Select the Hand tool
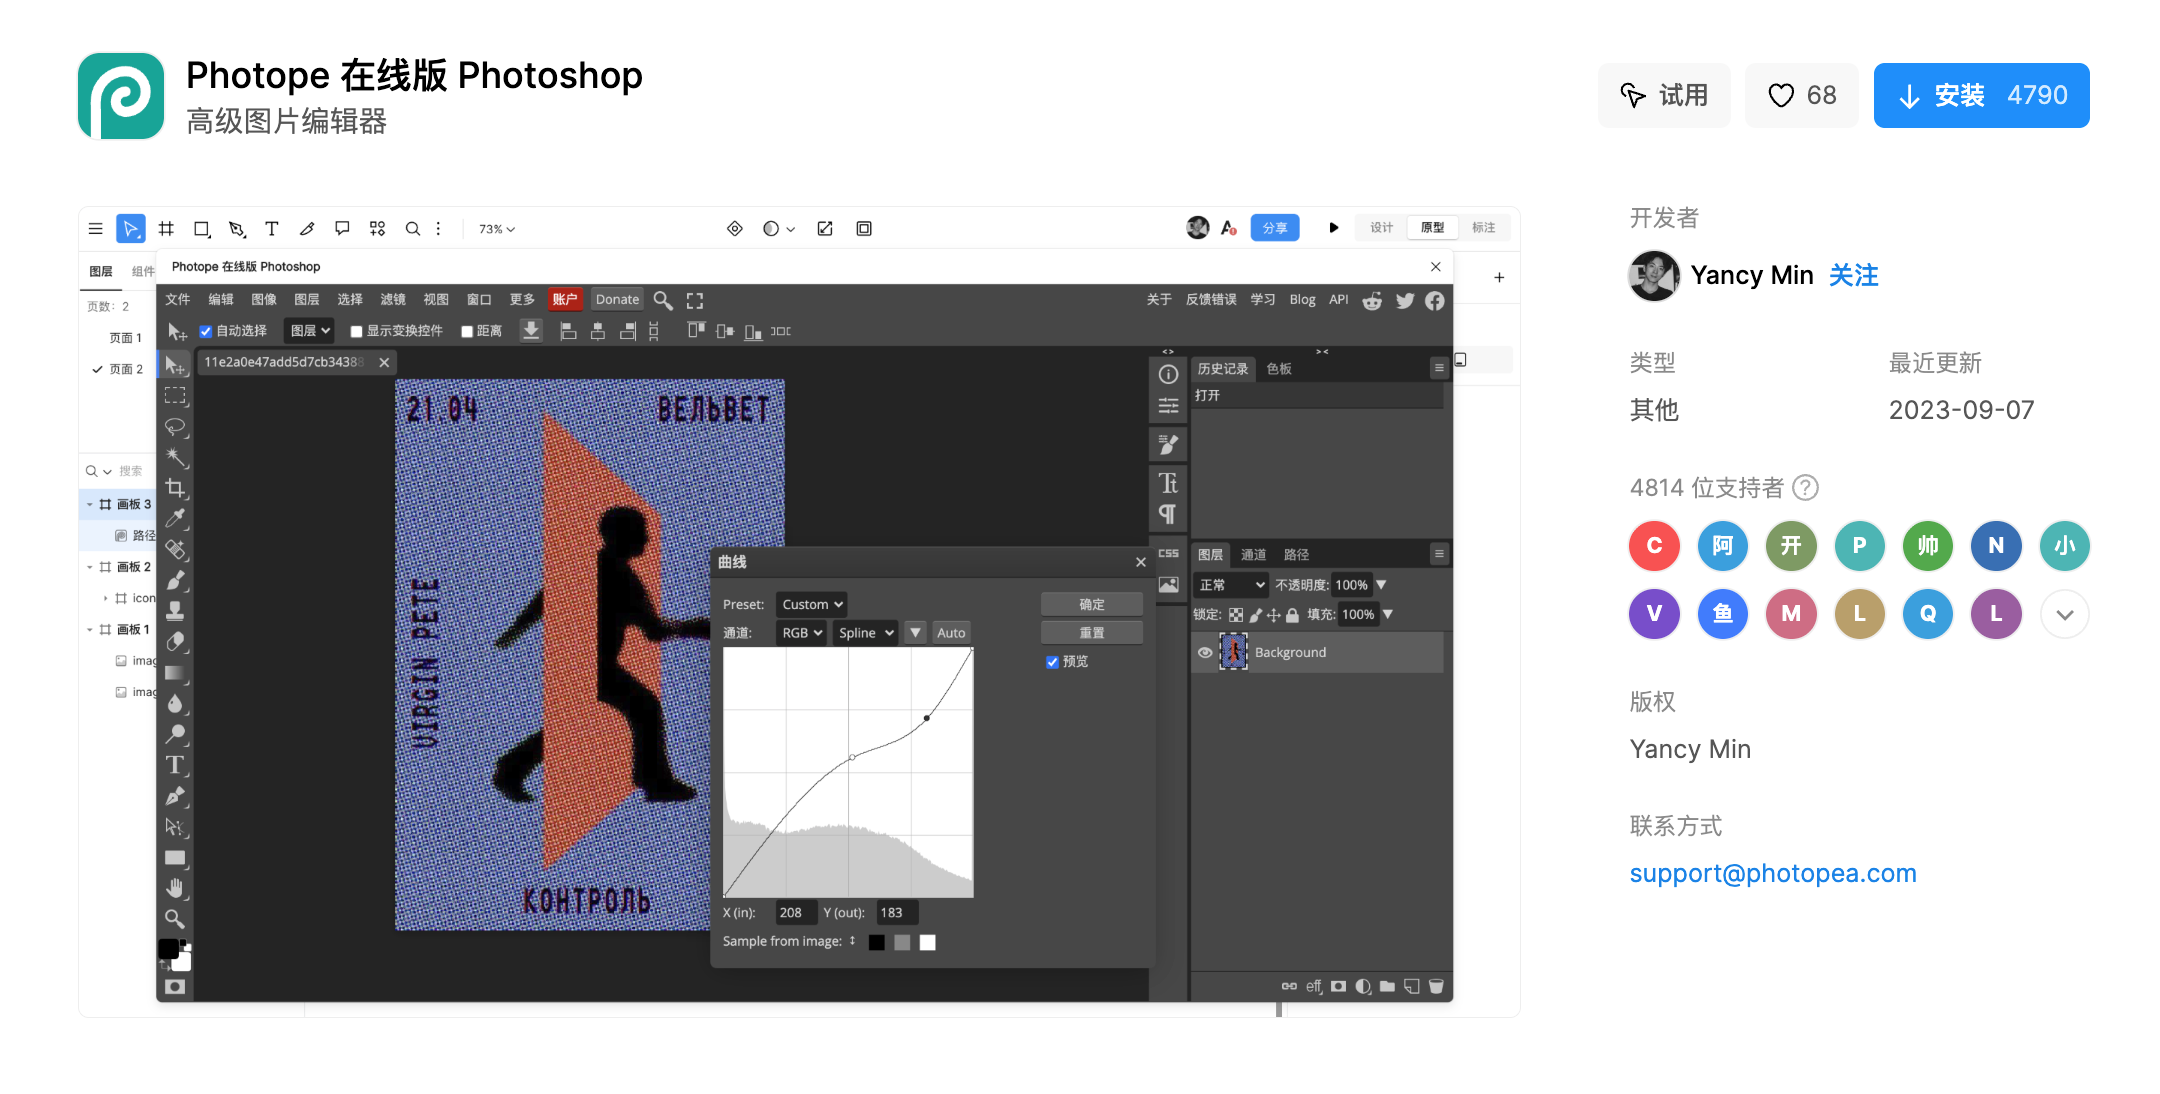This screenshot has width=2160, height=1094. point(175,888)
